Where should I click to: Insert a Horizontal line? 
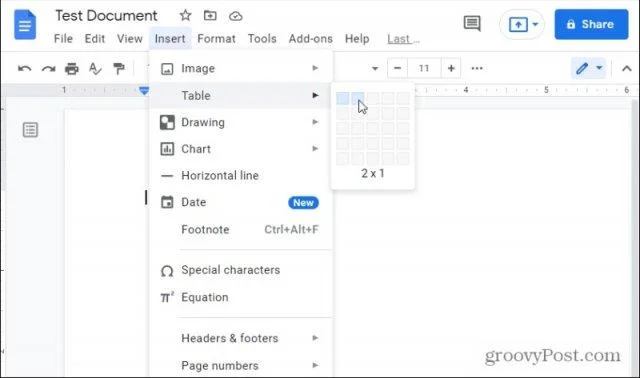pyautogui.click(x=241, y=176)
